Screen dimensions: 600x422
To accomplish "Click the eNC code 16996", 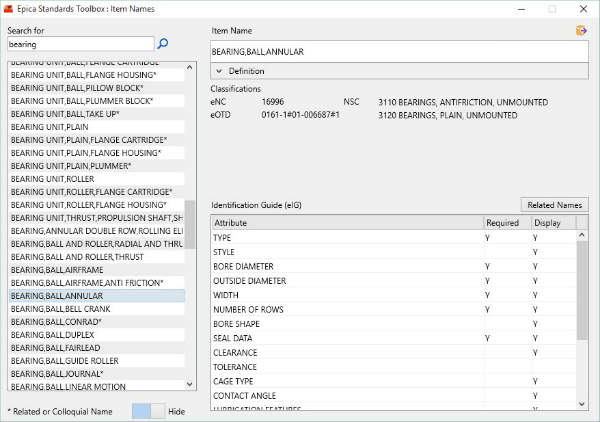I will tap(273, 102).
